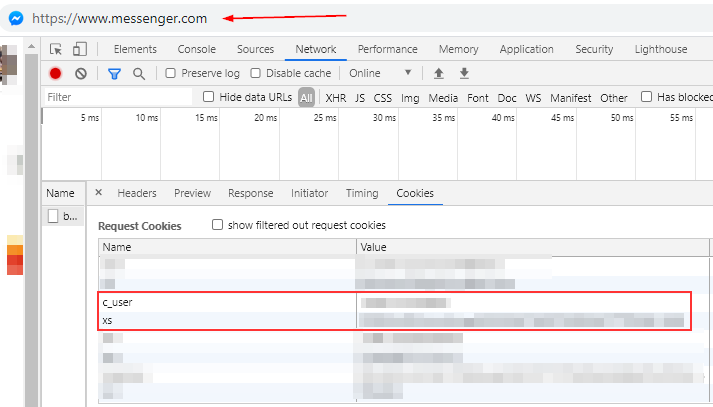713x407 pixels.
Task: Switch to the Console panel
Action: coord(196,49)
